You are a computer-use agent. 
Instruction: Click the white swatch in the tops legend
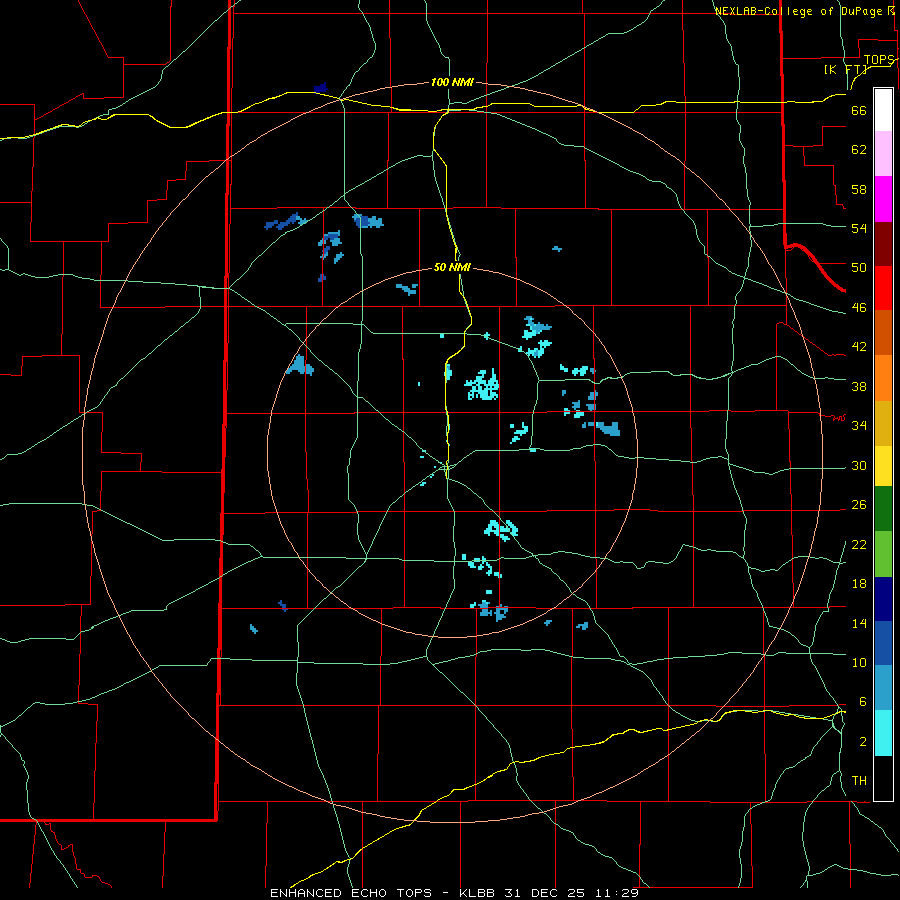(x=883, y=110)
